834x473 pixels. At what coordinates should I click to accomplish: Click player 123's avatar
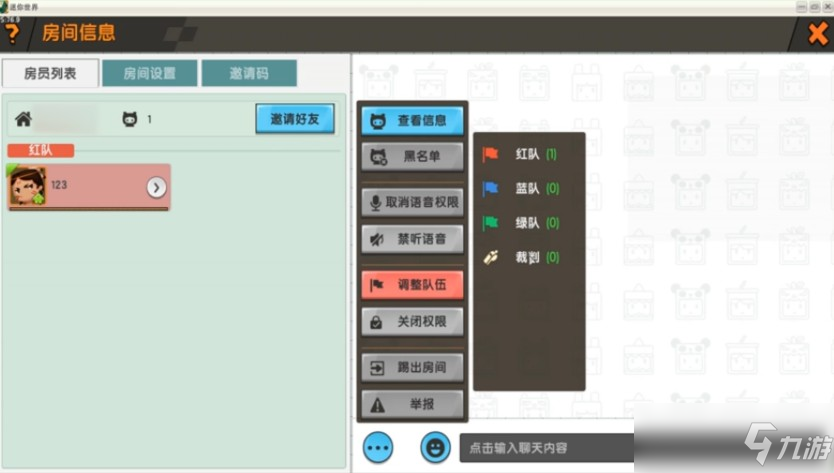coord(27,186)
